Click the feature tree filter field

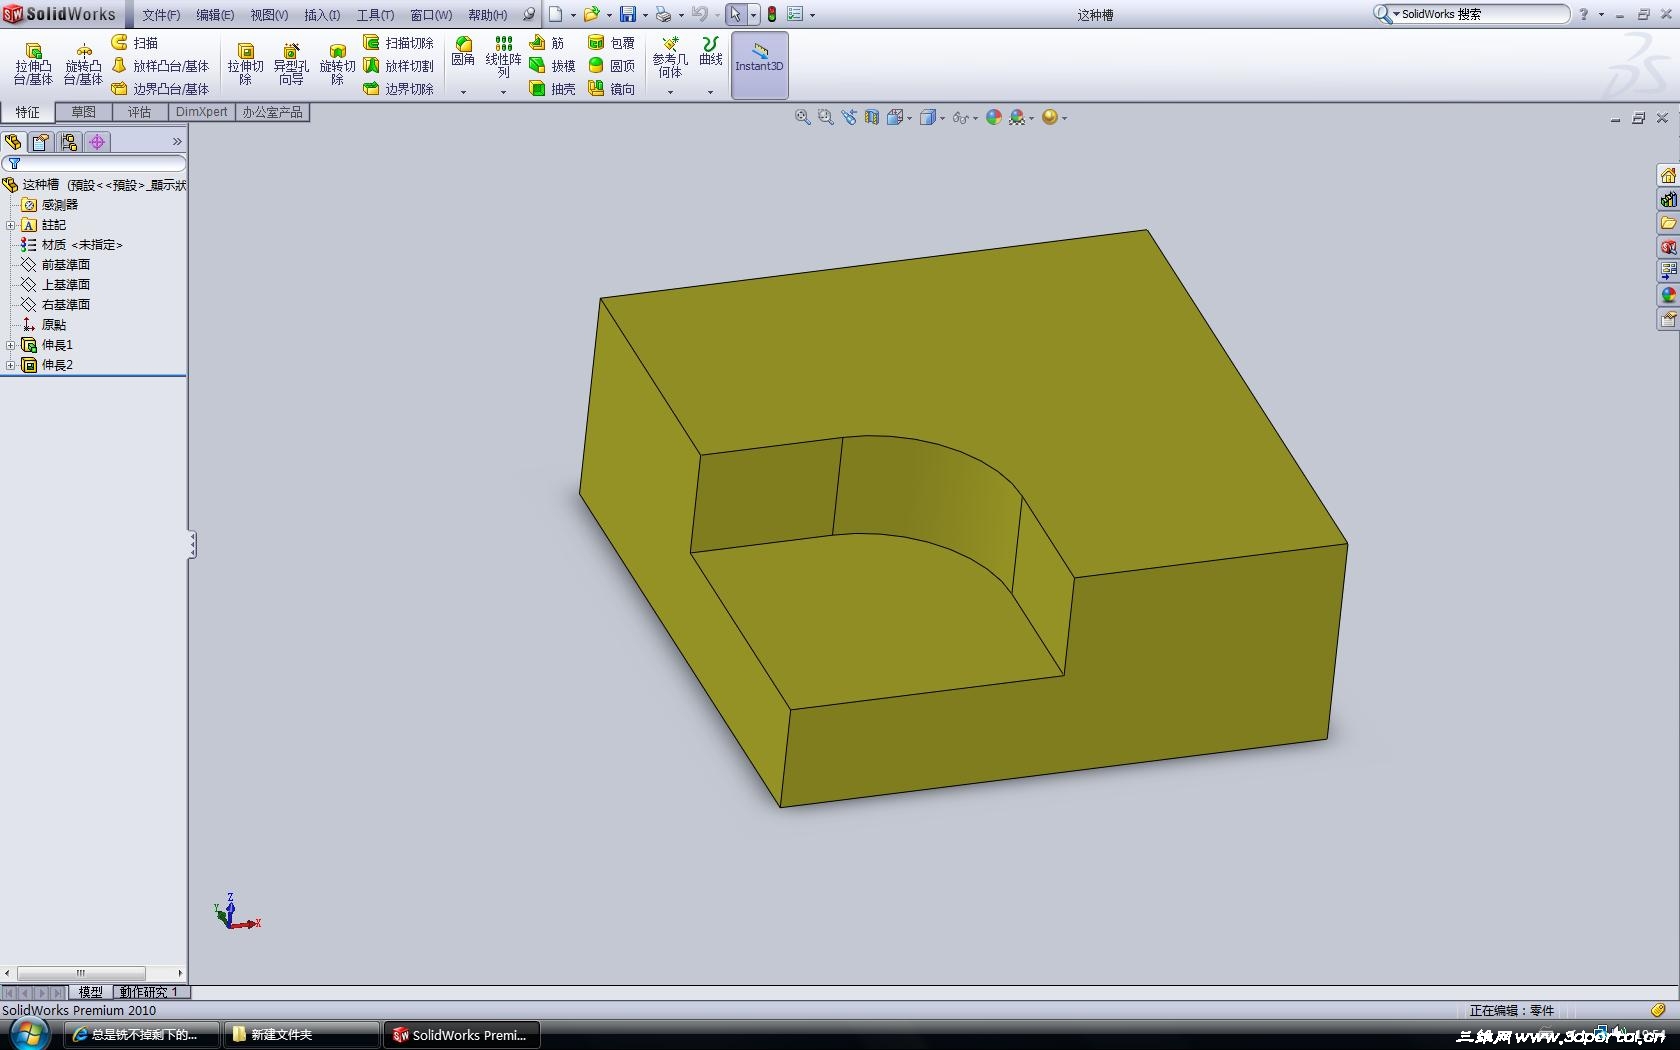[94, 164]
